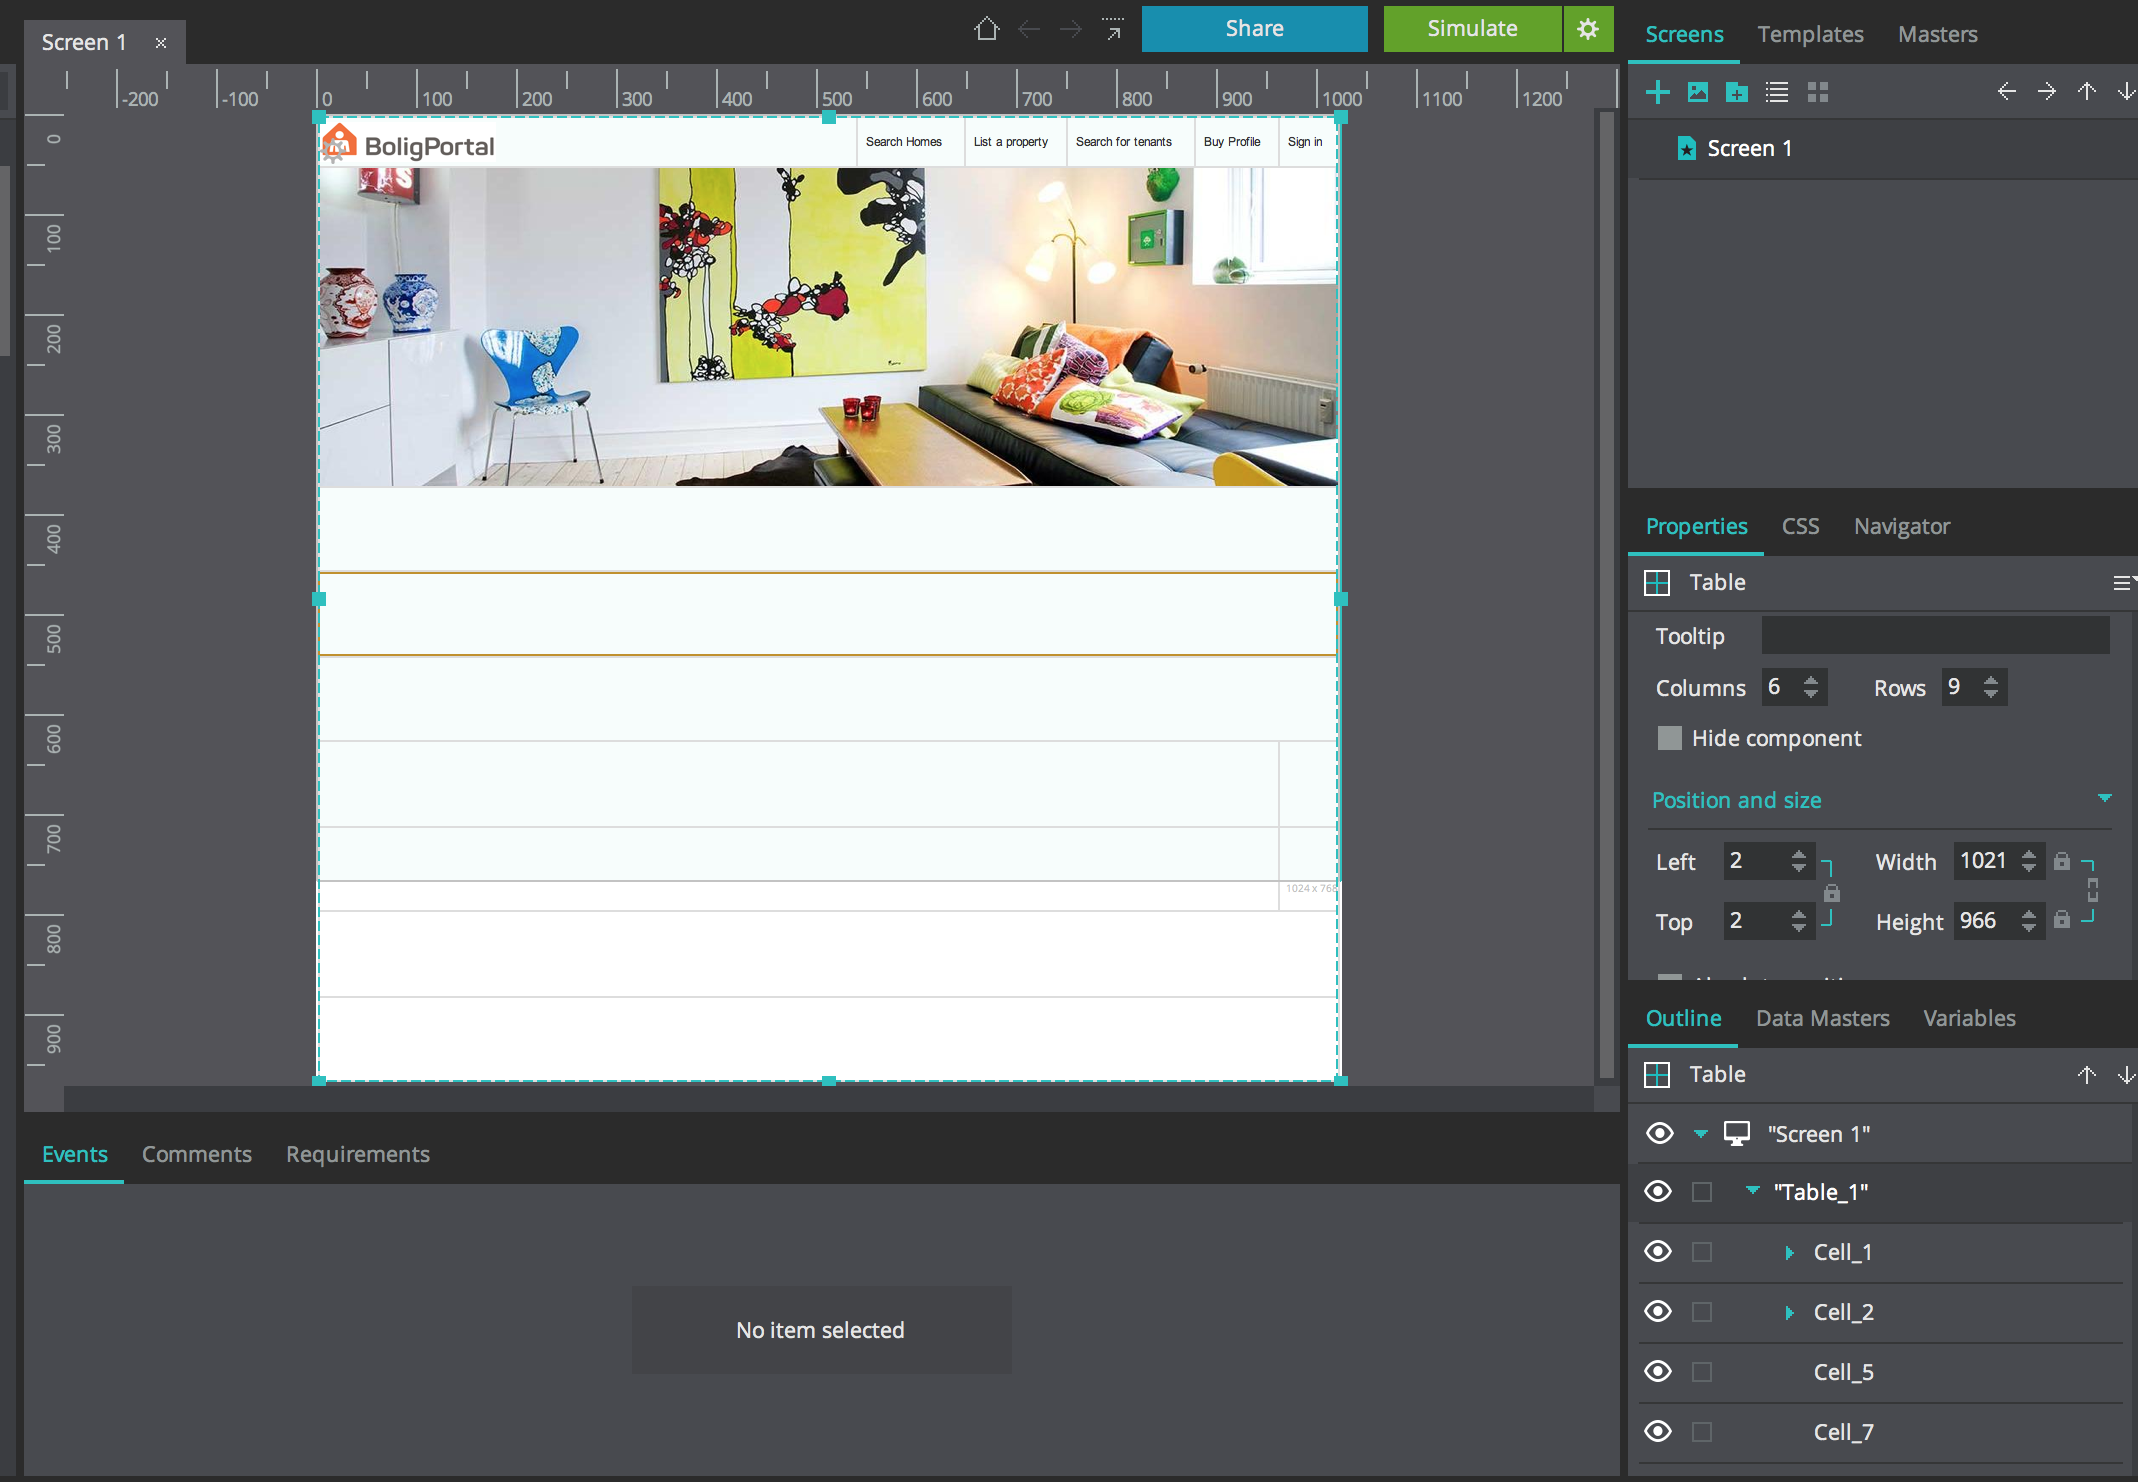Switch to the CSS tab
Image resolution: width=2138 pixels, height=1482 pixels.
click(1800, 526)
